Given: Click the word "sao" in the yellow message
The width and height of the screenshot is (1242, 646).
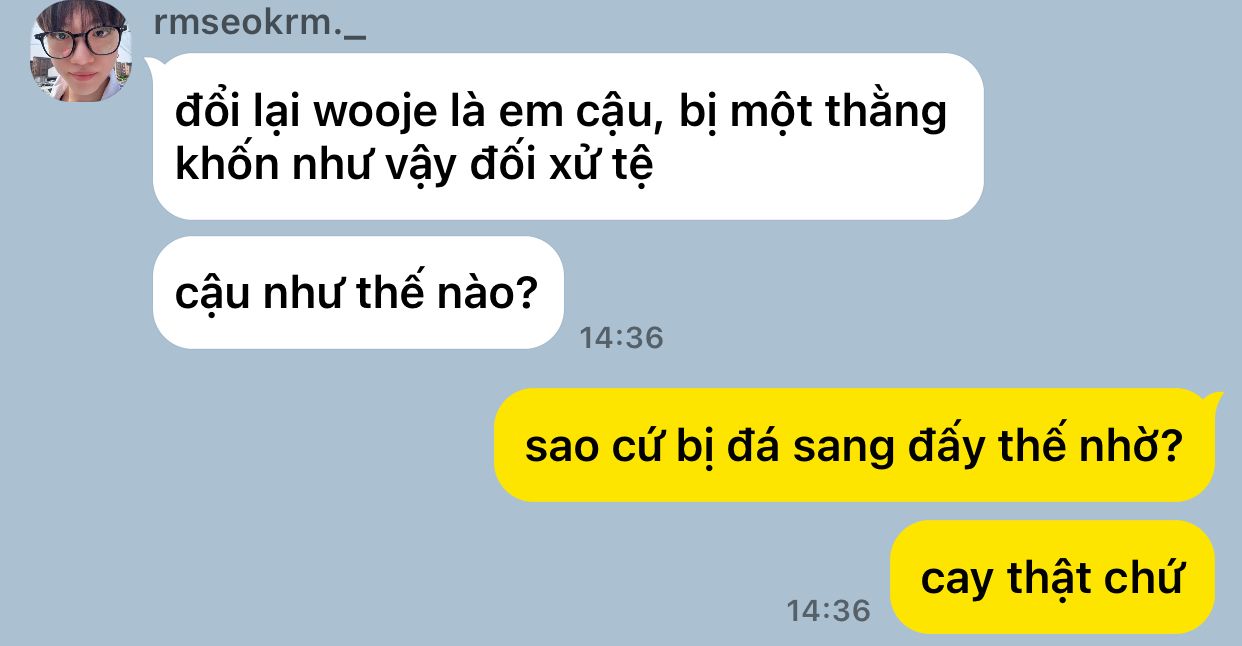Looking at the screenshot, I should pos(562,448).
